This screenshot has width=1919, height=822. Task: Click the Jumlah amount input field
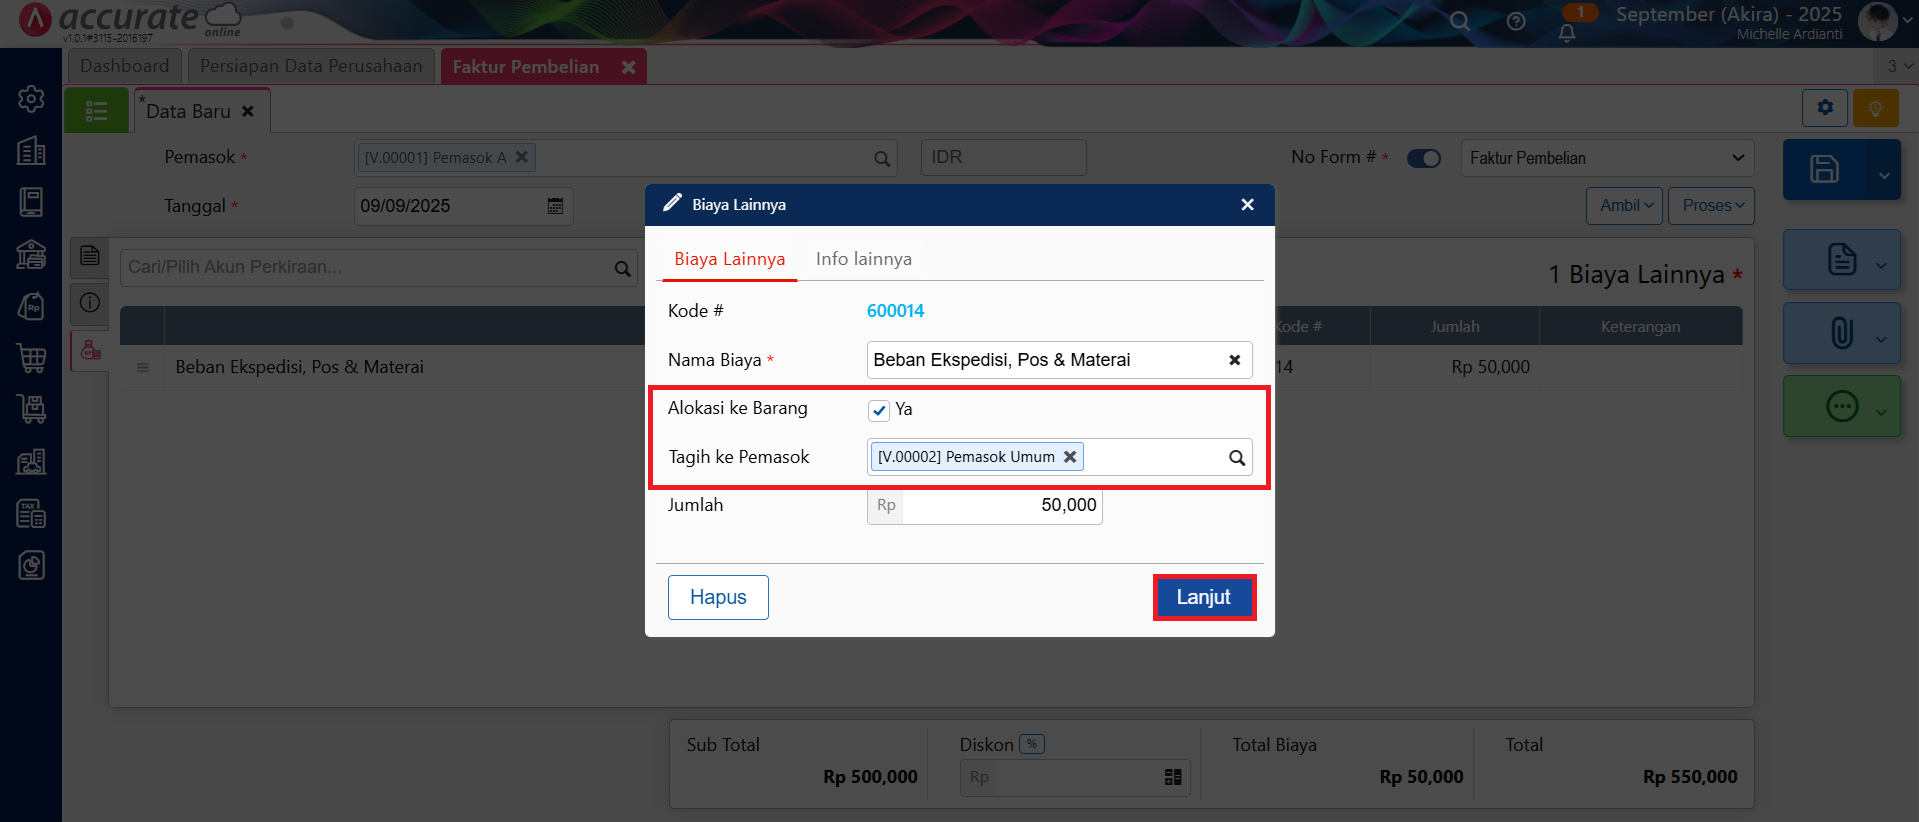point(1000,506)
